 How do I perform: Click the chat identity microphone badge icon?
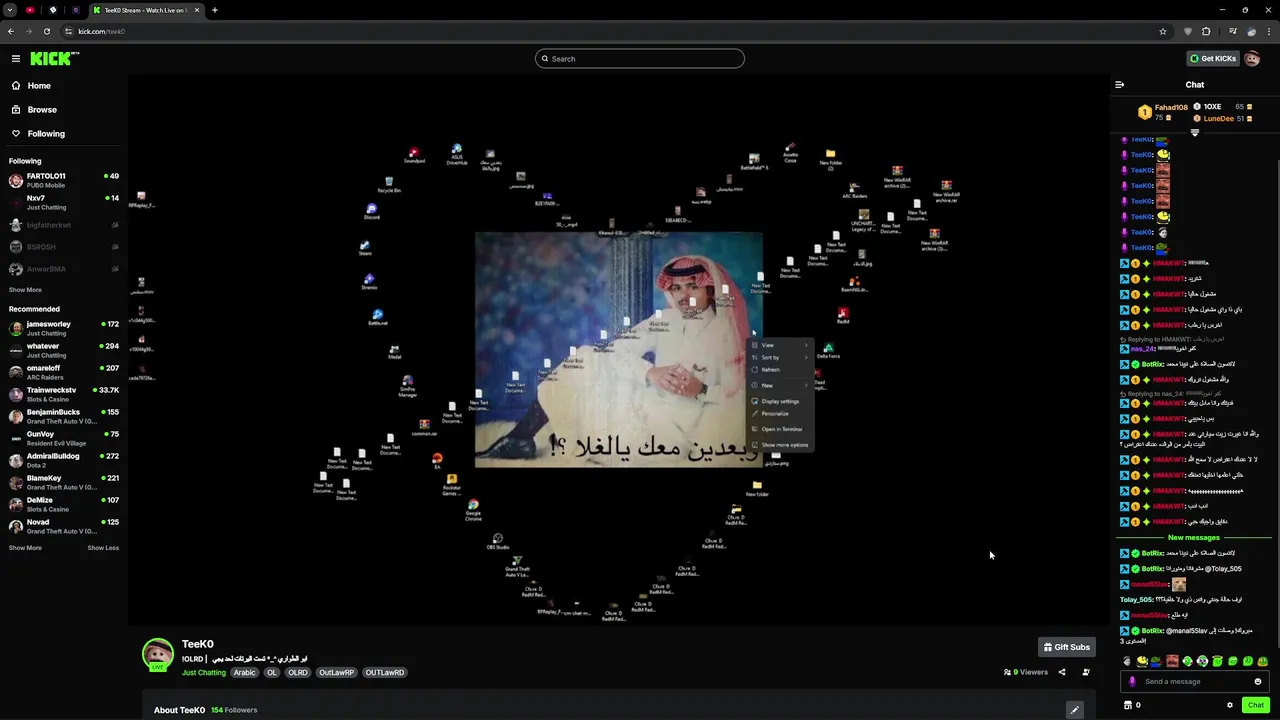(x=1132, y=682)
